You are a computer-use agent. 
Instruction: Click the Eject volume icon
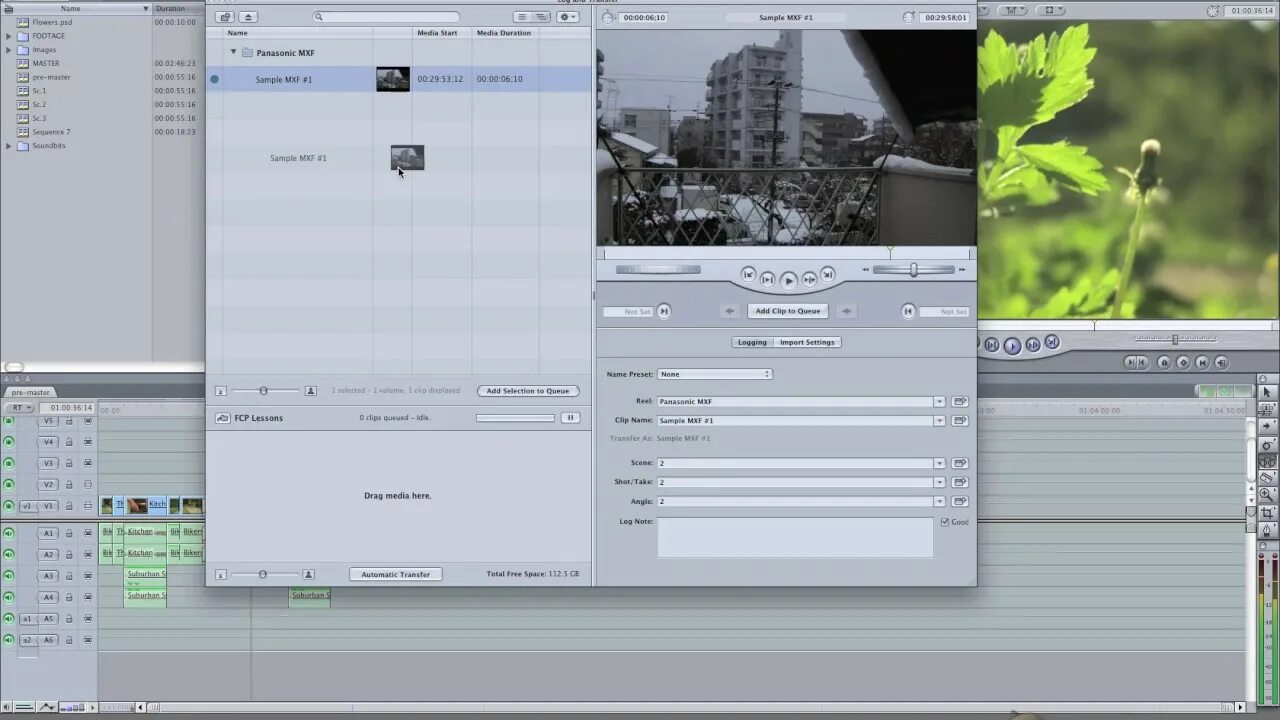(x=248, y=17)
